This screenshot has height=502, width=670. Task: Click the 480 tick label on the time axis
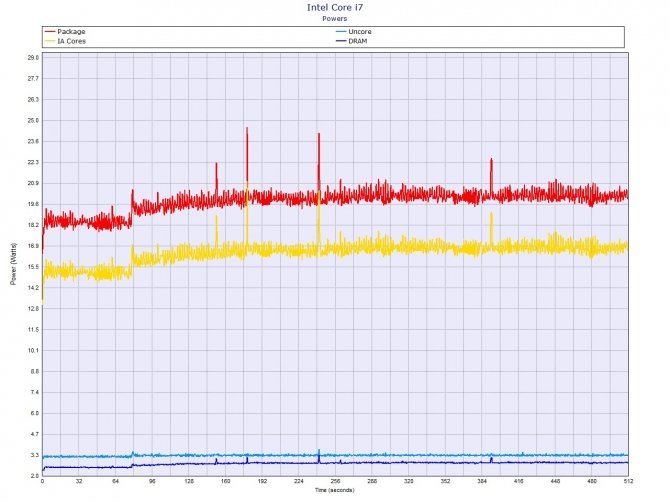coord(592,481)
